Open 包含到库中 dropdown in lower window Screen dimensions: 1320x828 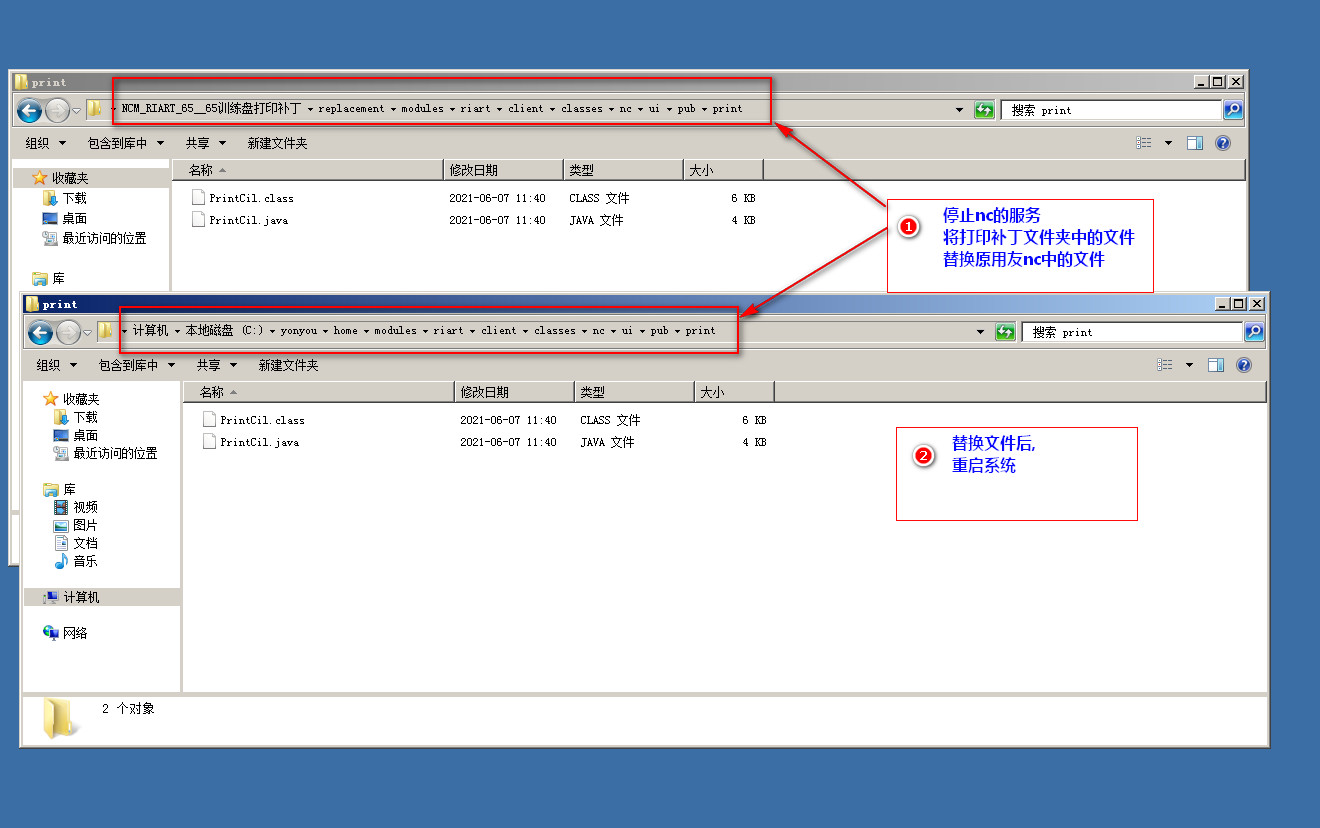point(137,365)
